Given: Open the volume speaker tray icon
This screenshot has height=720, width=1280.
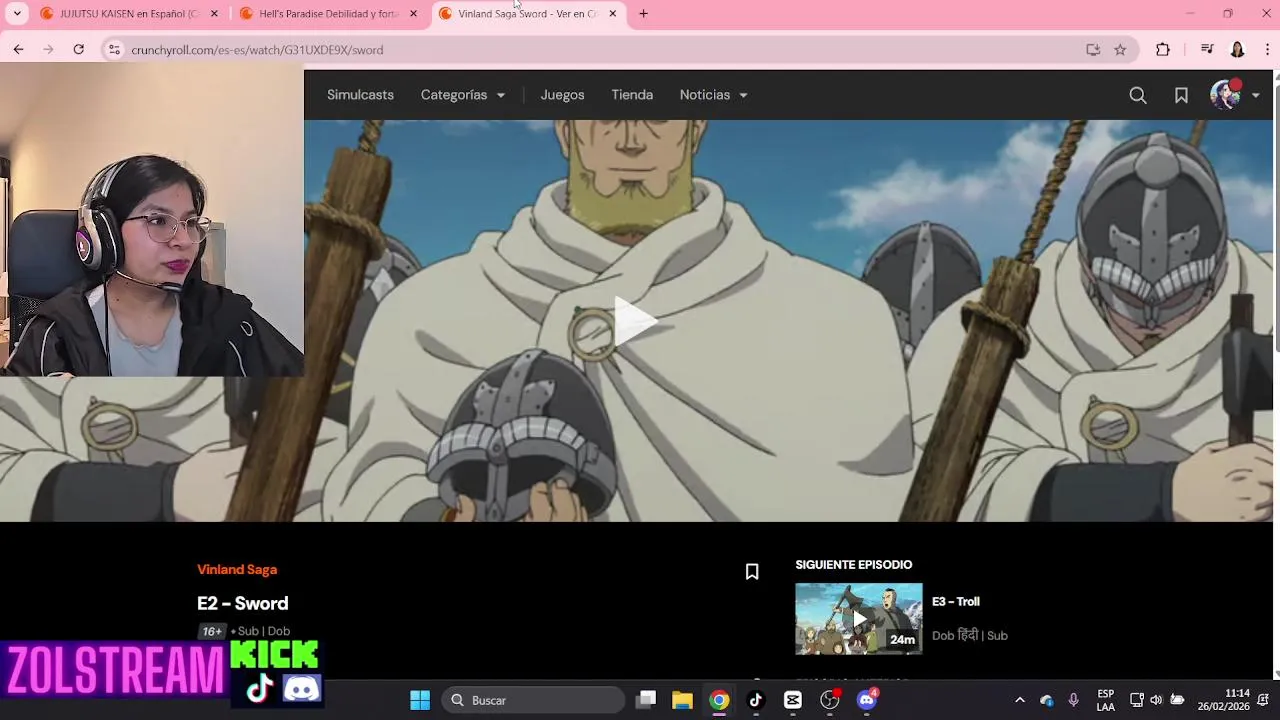Looking at the screenshot, I should coord(1156,700).
